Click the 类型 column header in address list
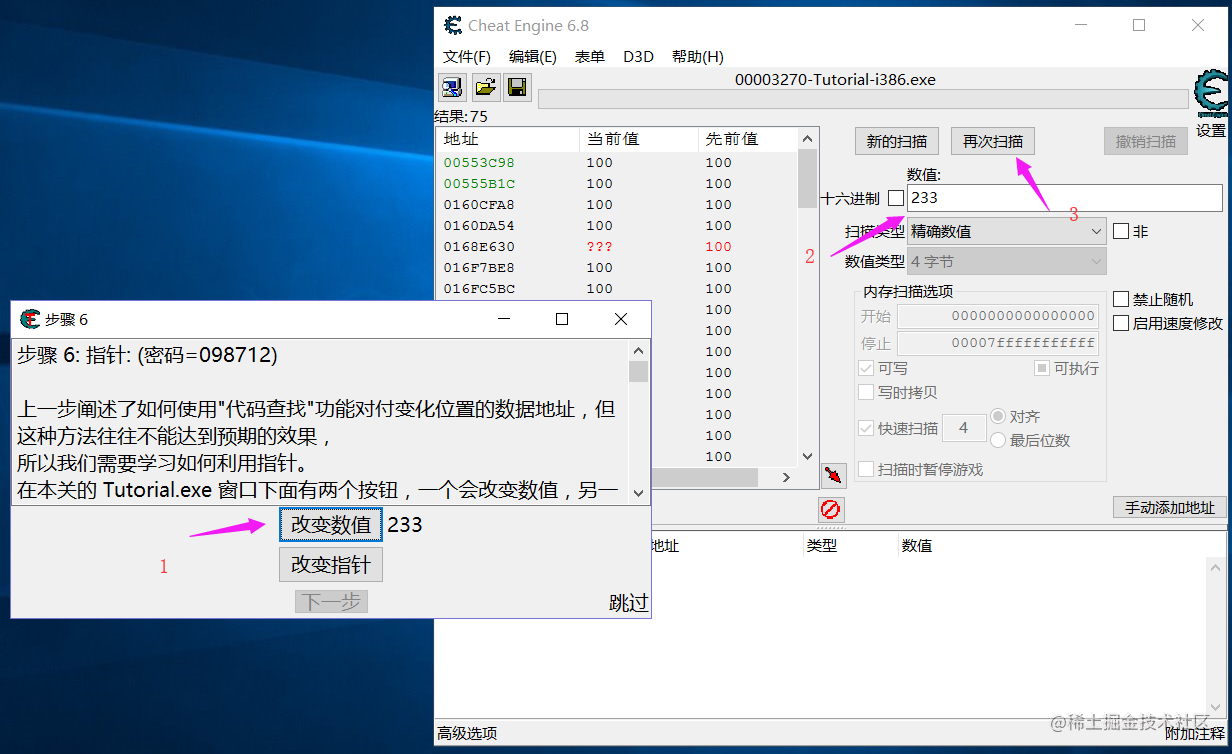1232x754 pixels. pos(821,546)
